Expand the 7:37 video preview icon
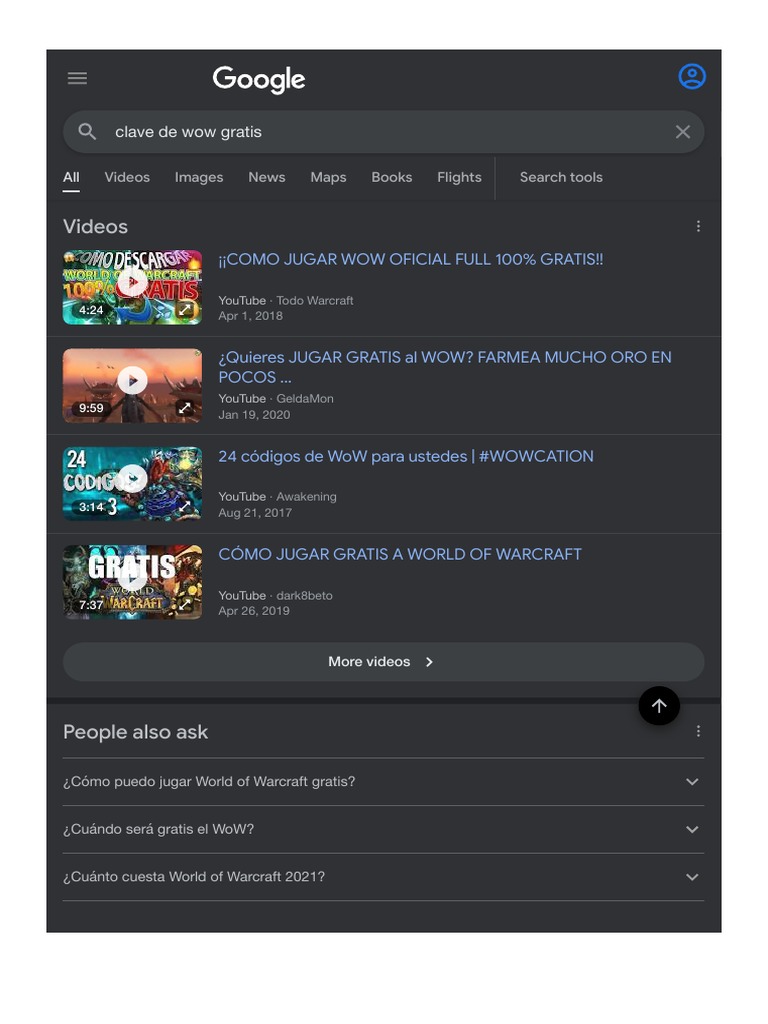This screenshot has width=768, height=1024. point(185,604)
